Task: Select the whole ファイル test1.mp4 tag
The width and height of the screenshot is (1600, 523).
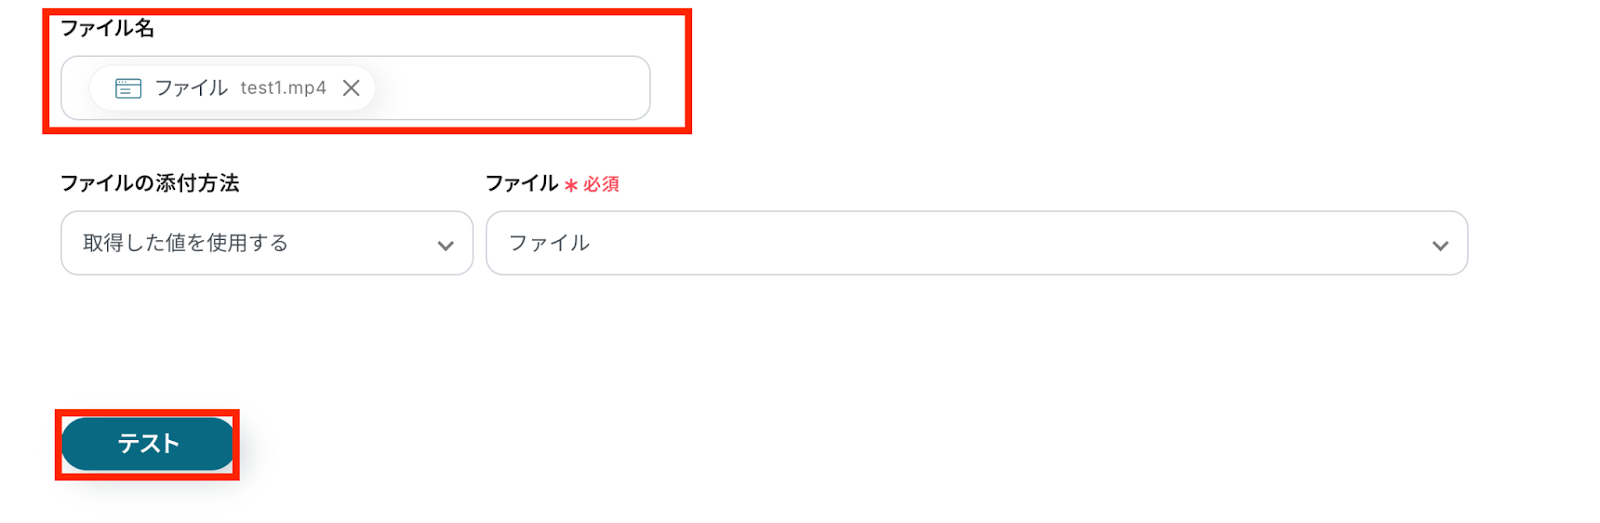Action: [232, 88]
